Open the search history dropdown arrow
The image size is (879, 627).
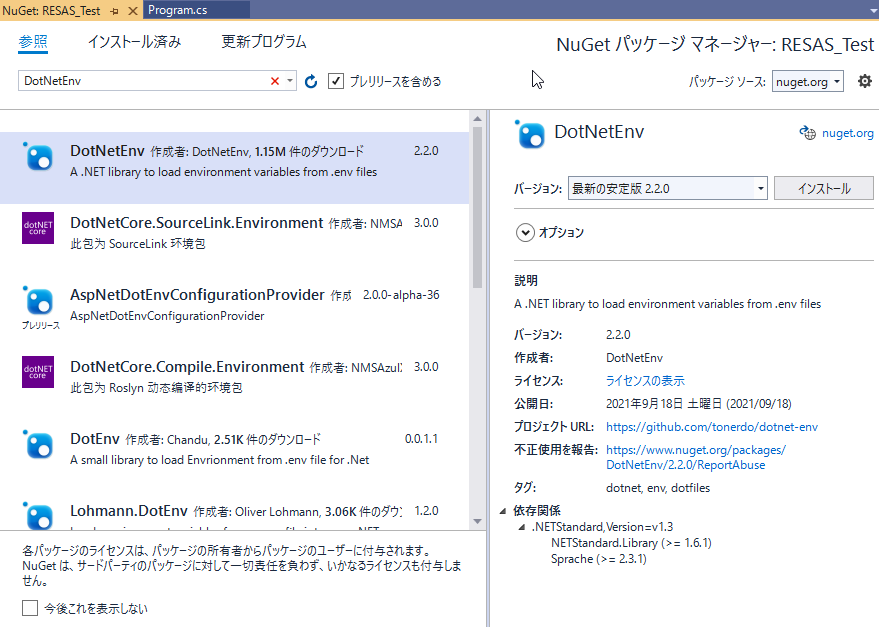289,81
